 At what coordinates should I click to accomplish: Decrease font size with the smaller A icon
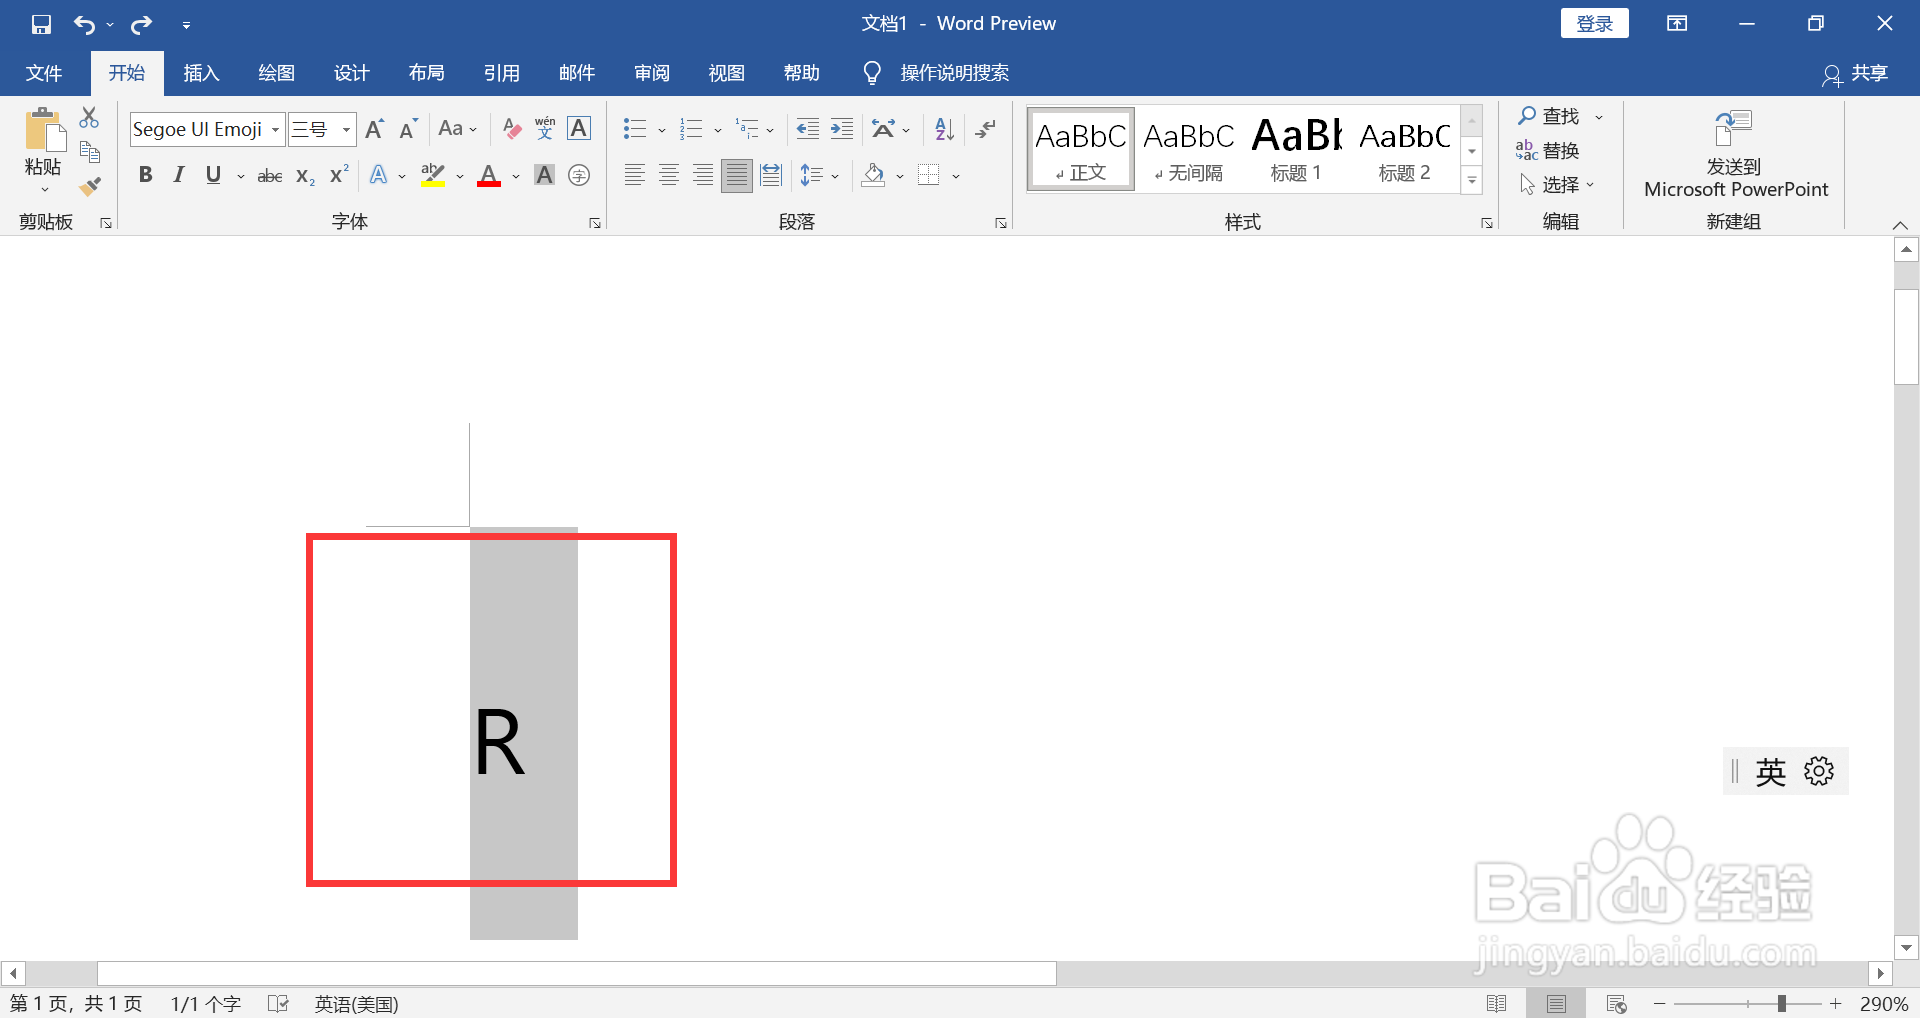[x=408, y=129]
